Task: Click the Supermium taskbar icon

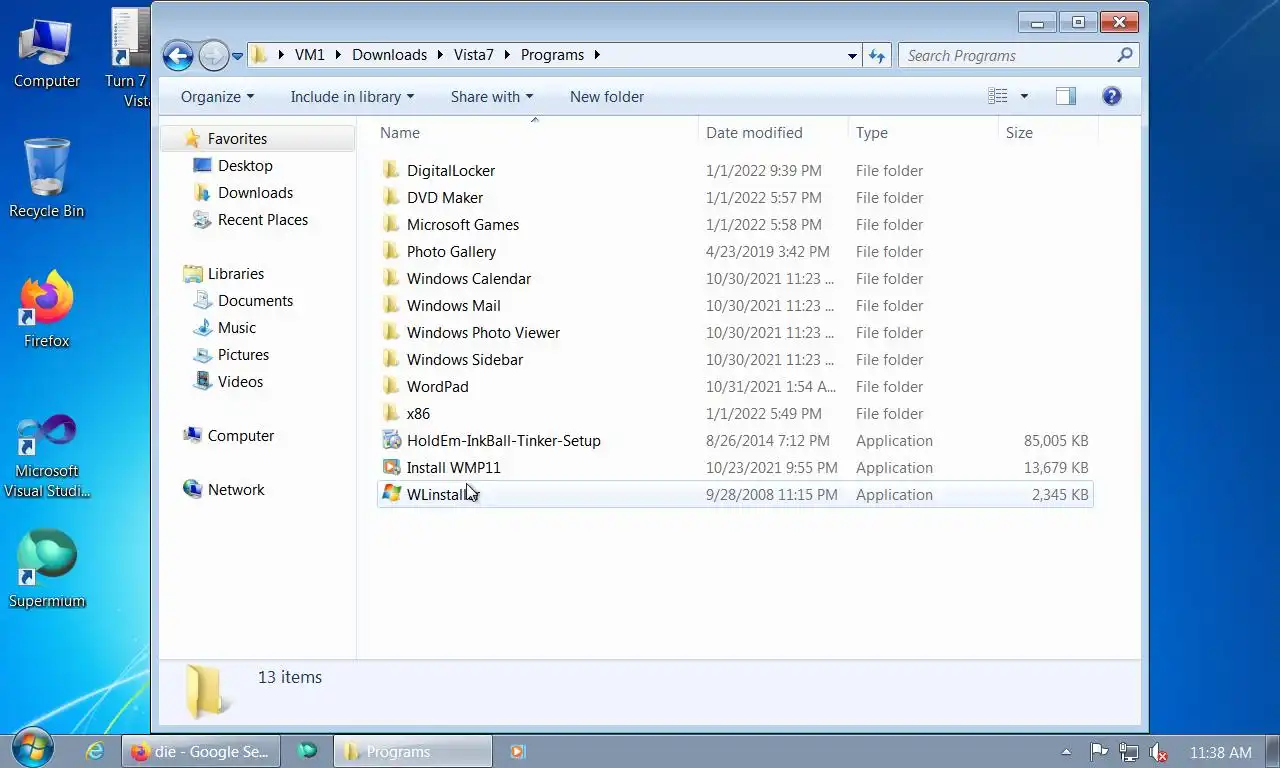Action: pyautogui.click(x=307, y=751)
